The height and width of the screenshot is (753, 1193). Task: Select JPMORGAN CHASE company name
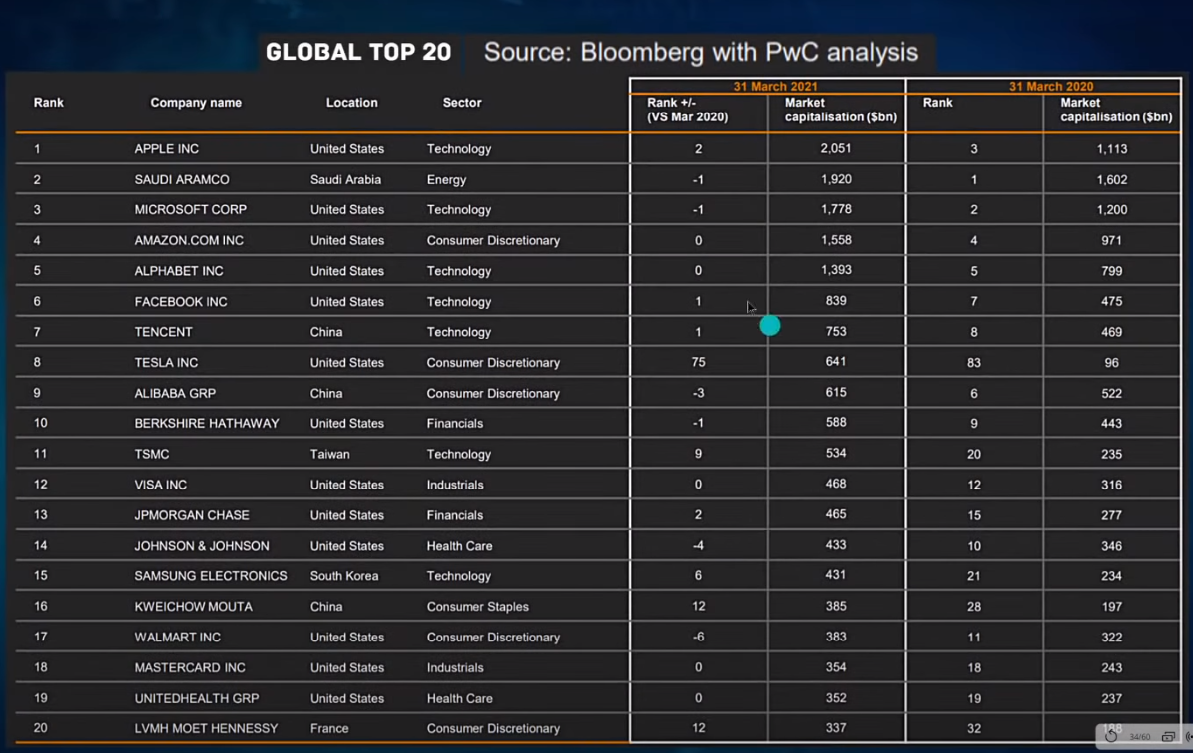(x=192, y=515)
